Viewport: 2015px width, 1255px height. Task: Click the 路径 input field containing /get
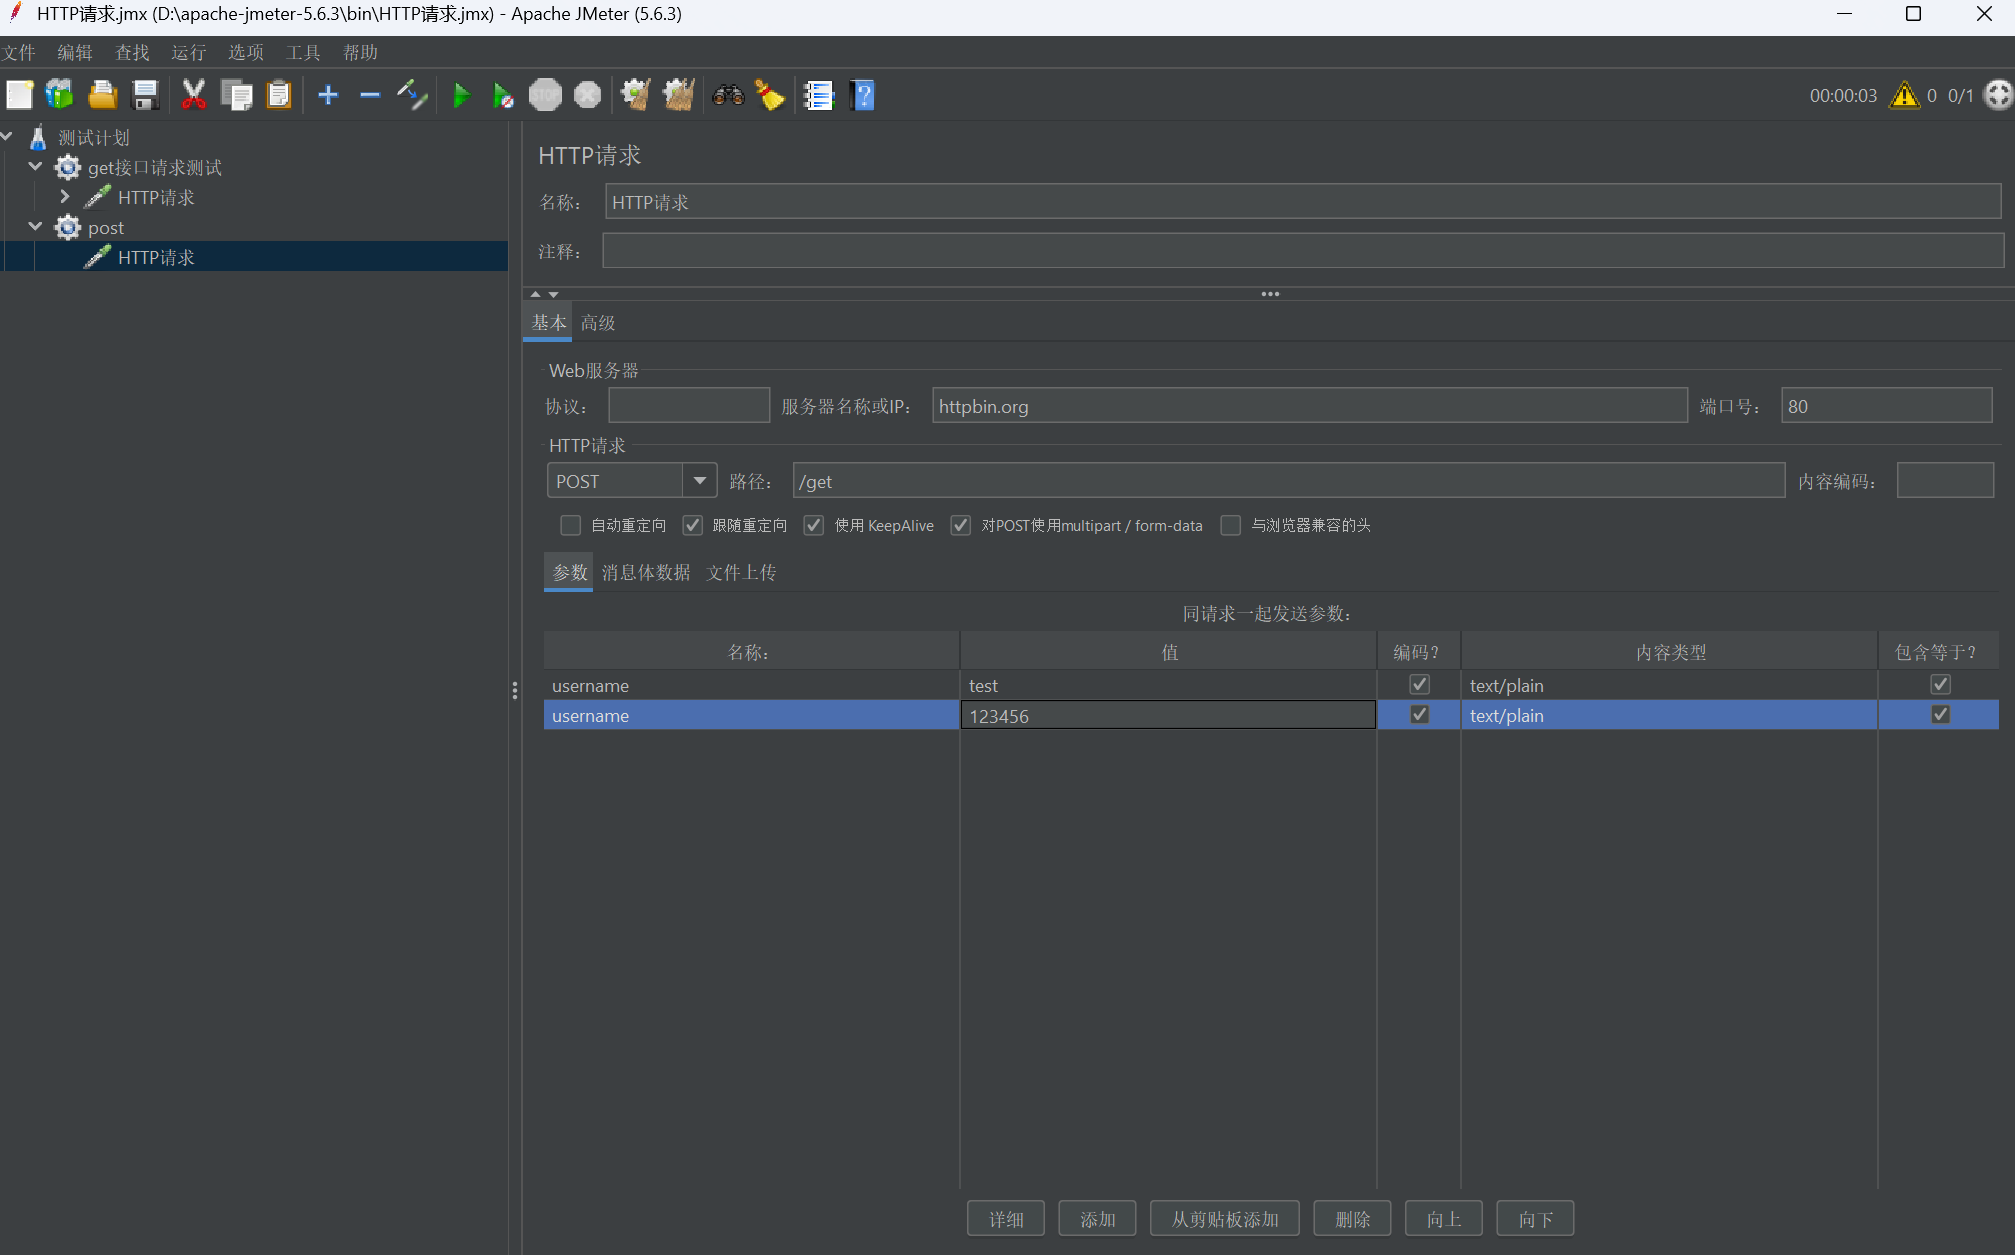(x=1288, y=481)
